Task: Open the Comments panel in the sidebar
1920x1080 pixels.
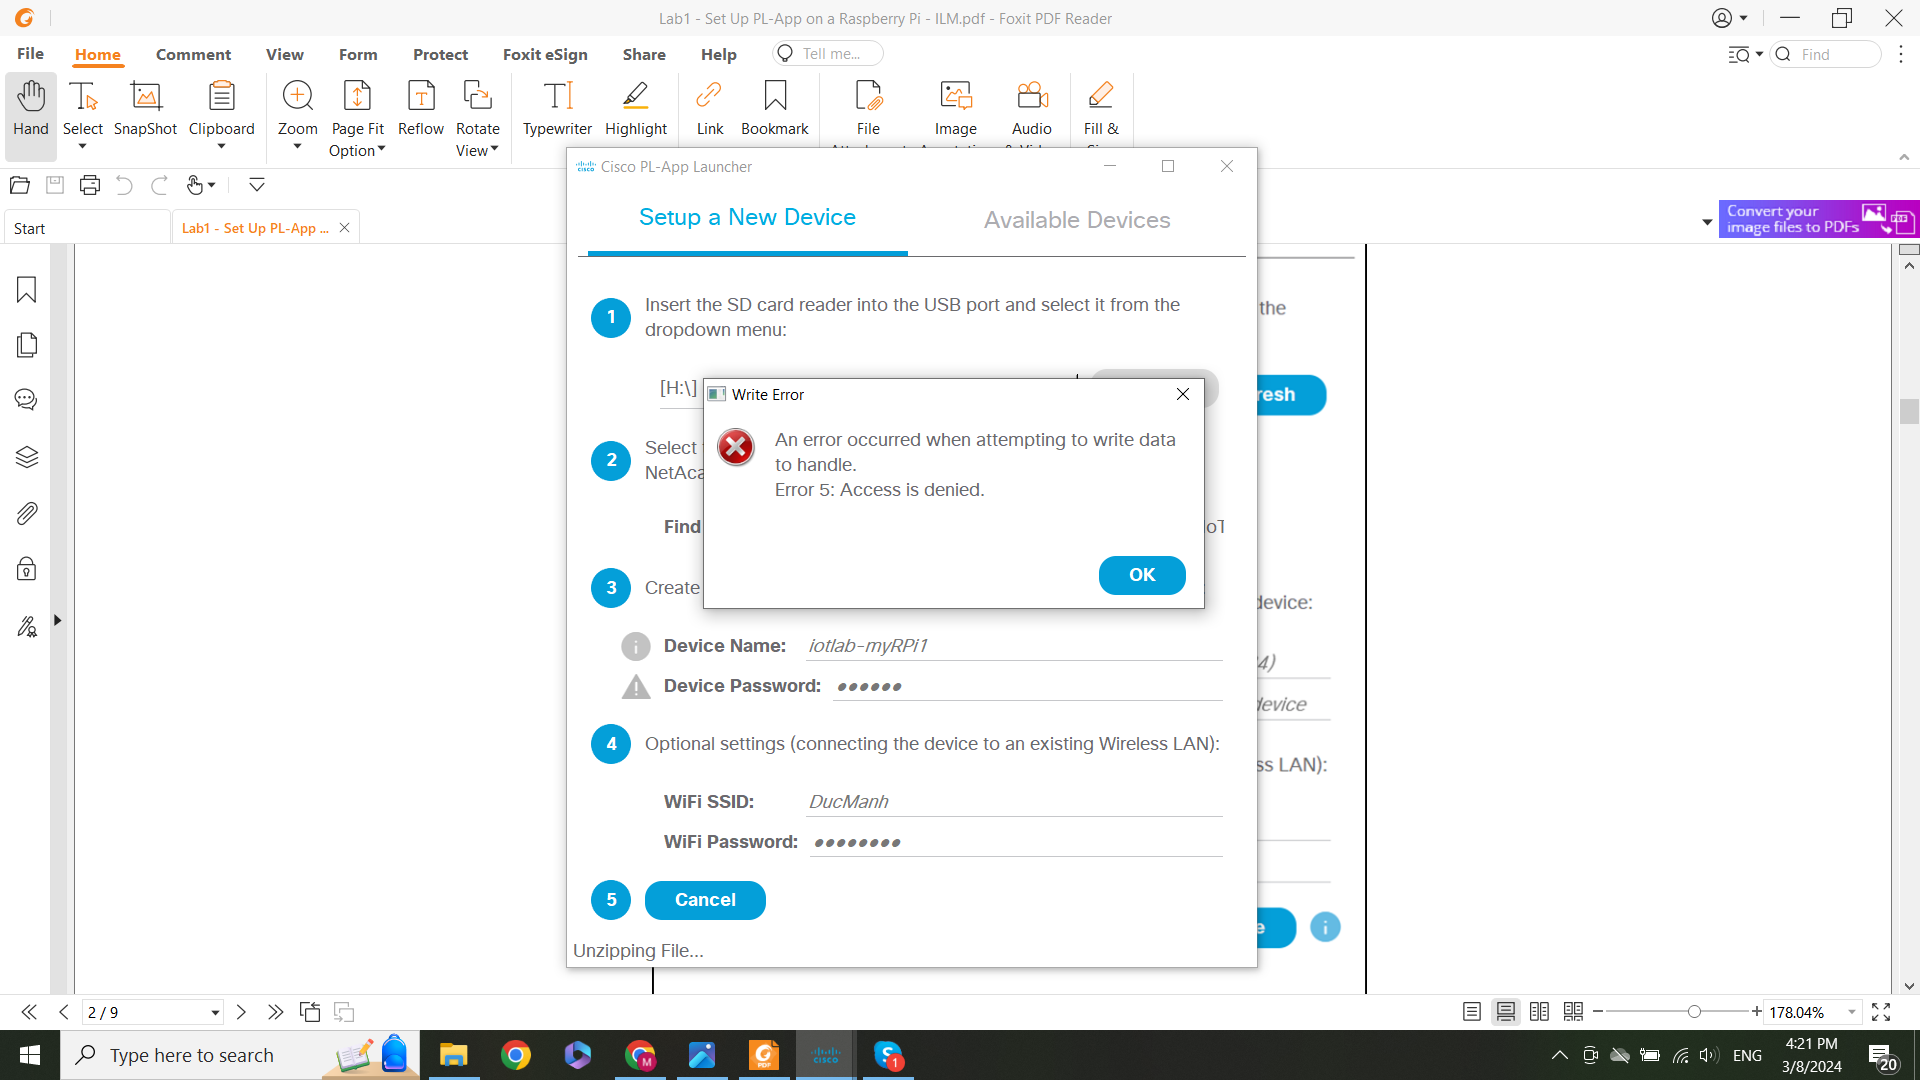Action: pyautogui.click(x=25, y=399)
